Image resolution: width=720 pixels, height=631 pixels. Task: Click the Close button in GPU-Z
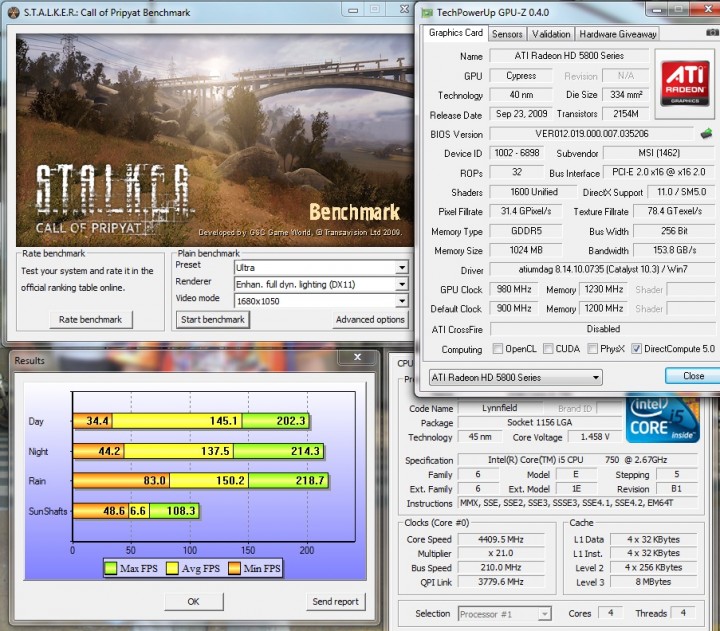(x=693, y=376)
